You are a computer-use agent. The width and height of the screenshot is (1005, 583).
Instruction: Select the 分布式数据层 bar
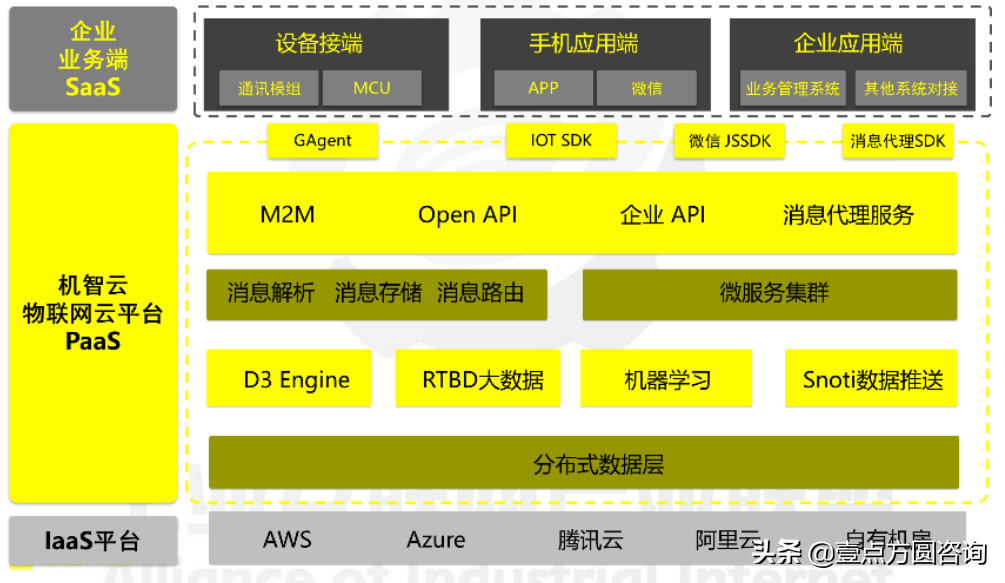[583, 463]
